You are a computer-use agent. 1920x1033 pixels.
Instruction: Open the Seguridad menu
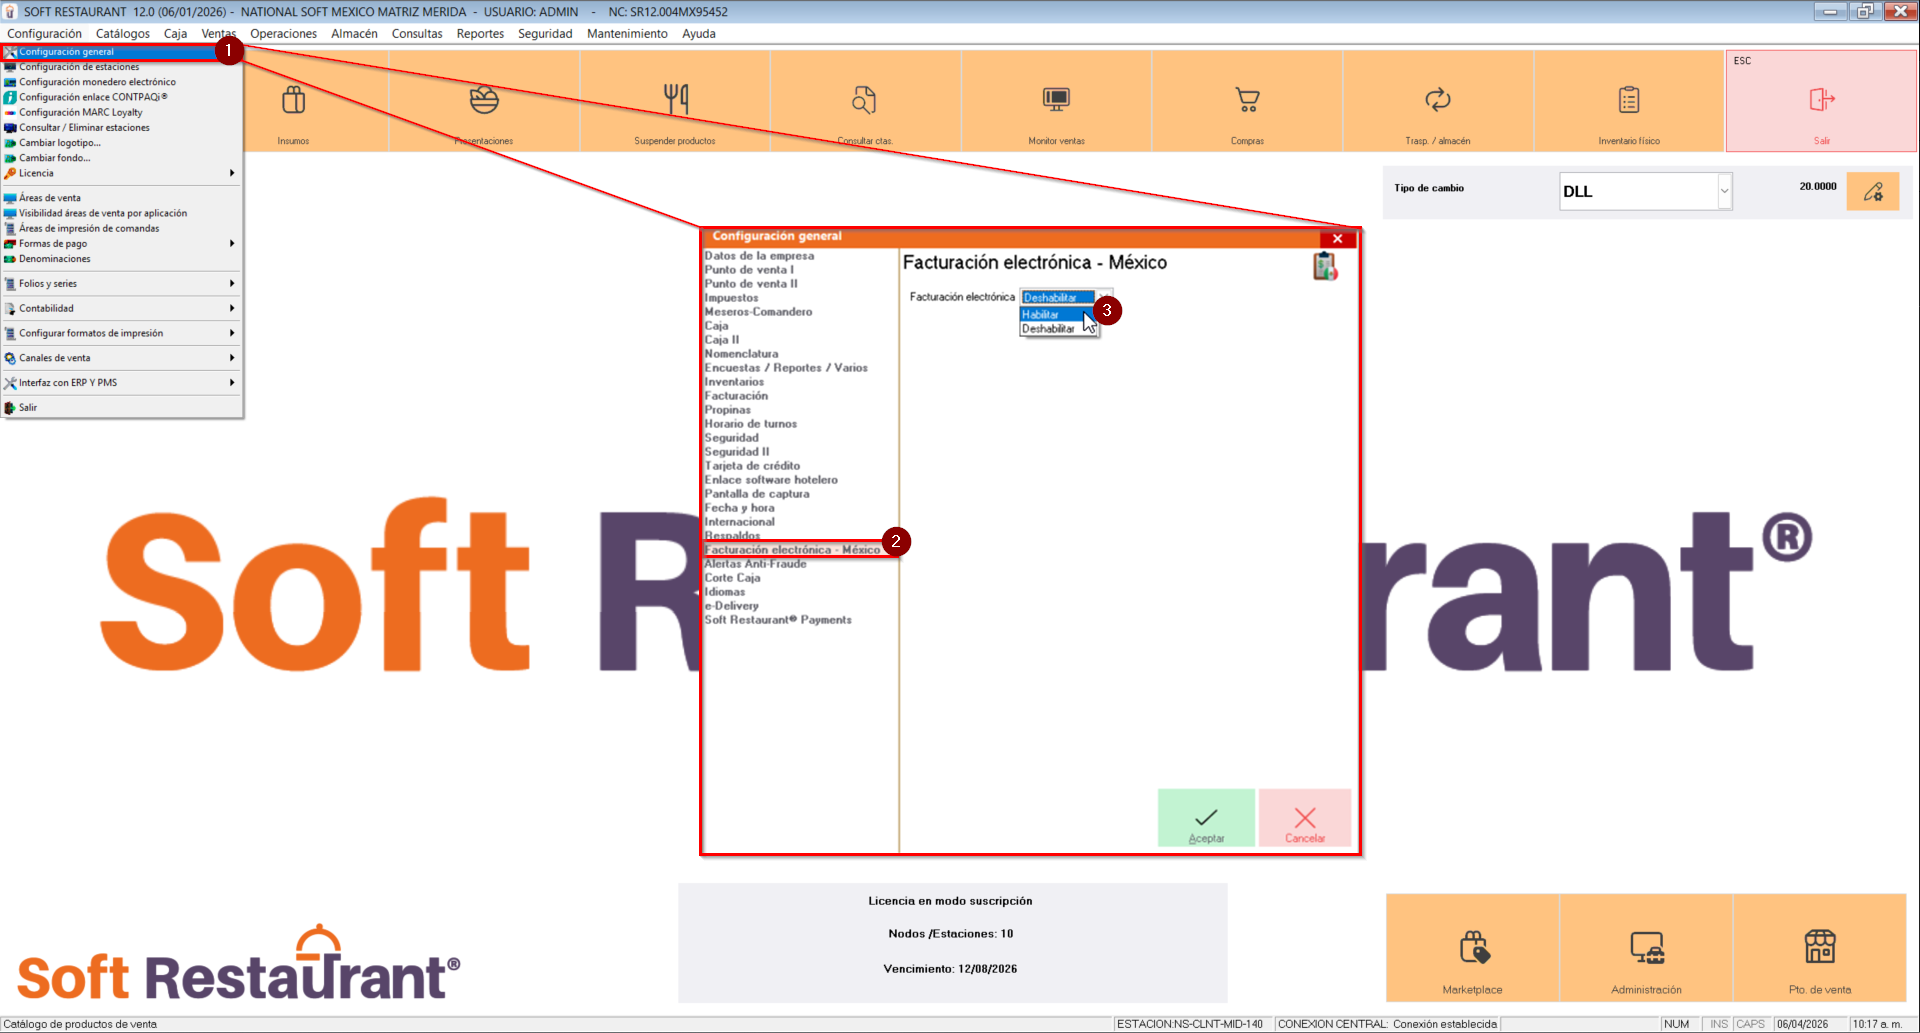[x=545, y=34]
